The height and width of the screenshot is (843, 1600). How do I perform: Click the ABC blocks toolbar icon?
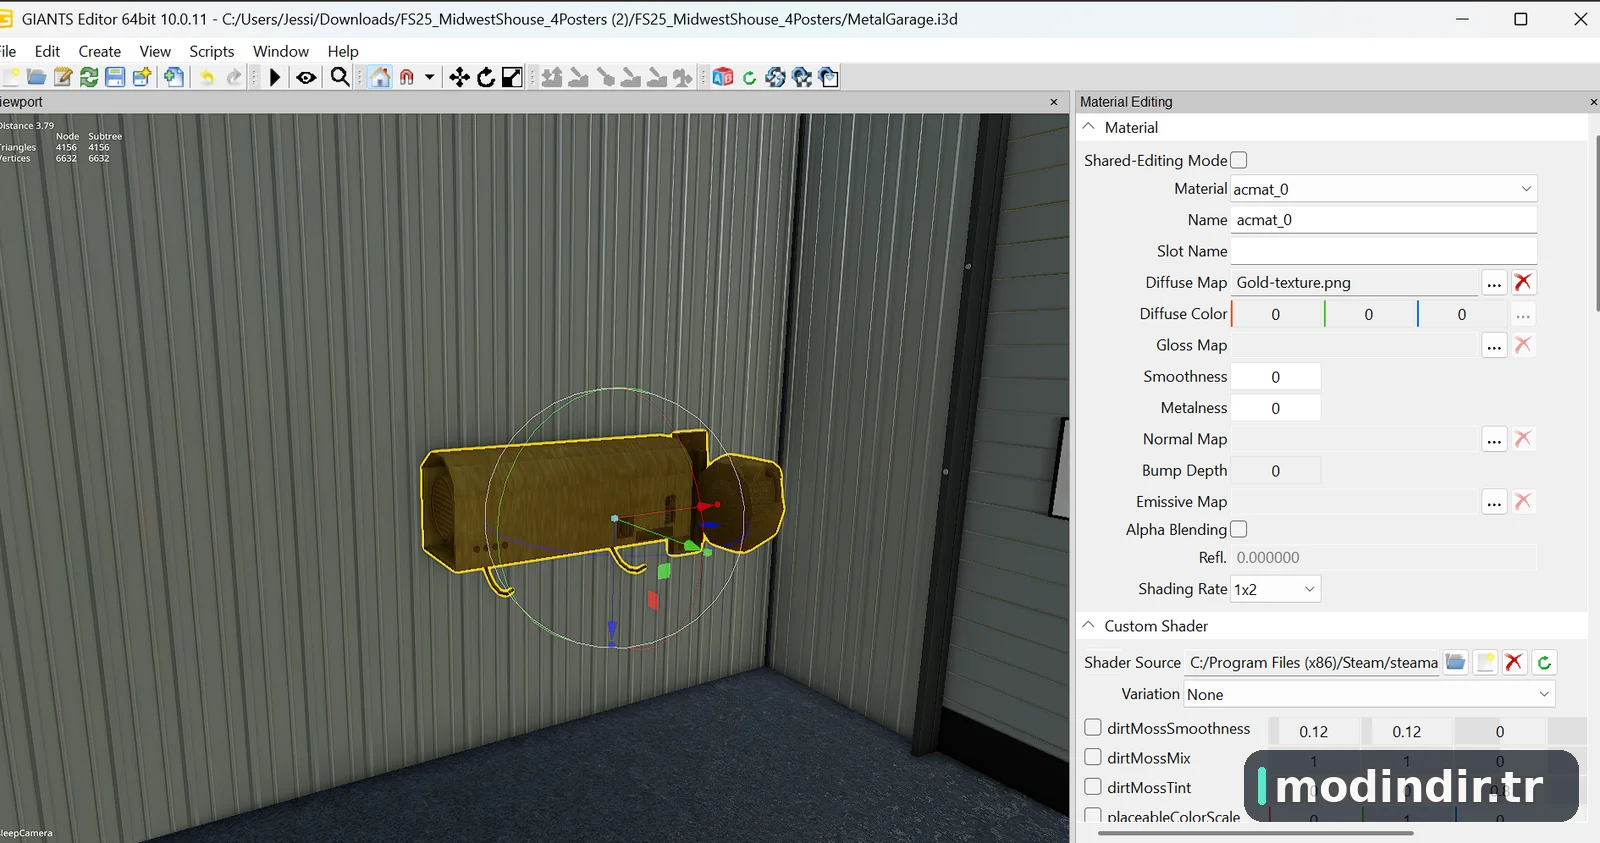tap(723, 77)
